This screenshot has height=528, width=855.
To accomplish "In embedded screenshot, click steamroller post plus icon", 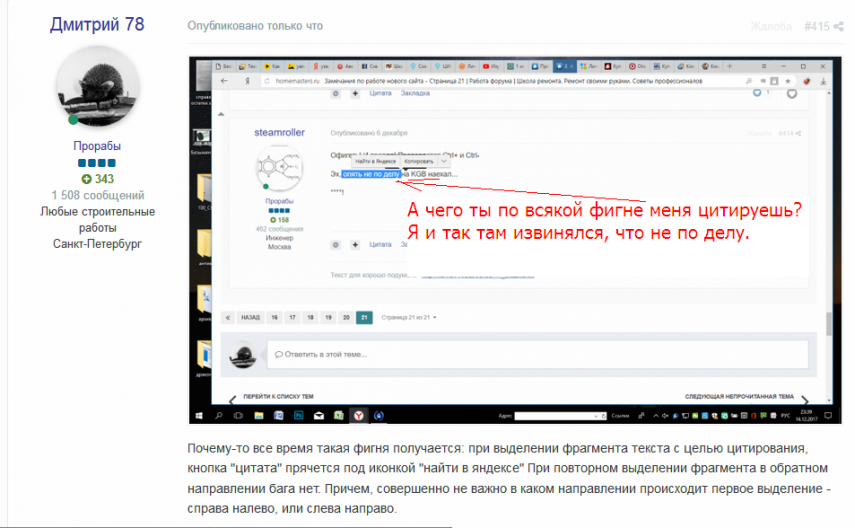I will [x=355, y=245].
